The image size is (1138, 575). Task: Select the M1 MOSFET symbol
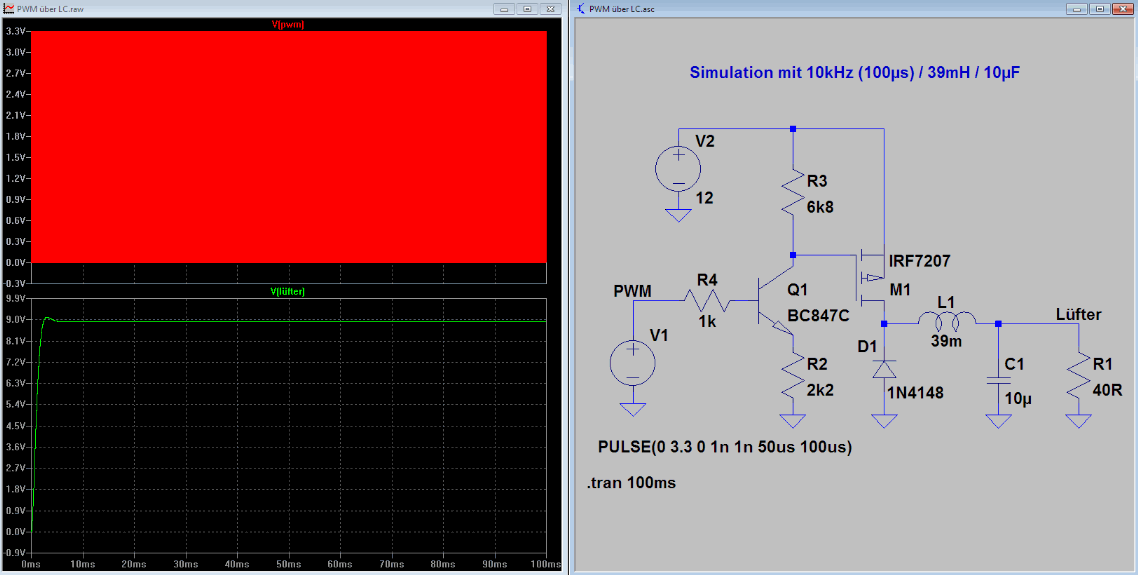(x=871, y=278)
